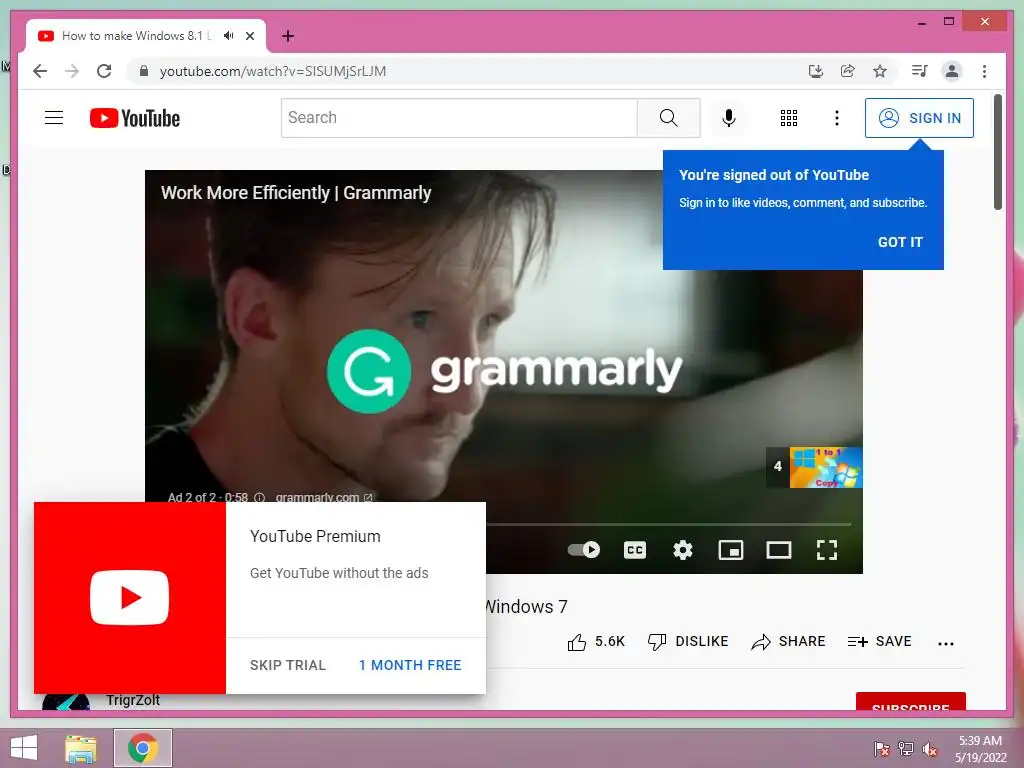Open the grammarly.com ad link
1024x768 pixels.
[323, 497]
